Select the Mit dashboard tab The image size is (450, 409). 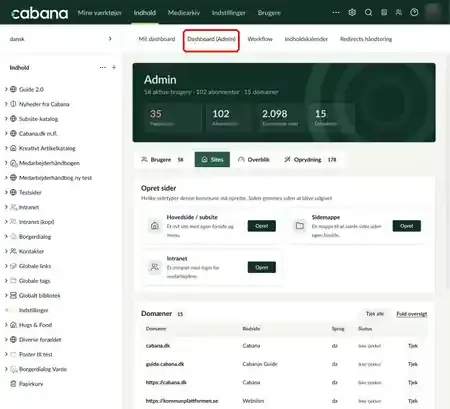click(x=157, y=39)
